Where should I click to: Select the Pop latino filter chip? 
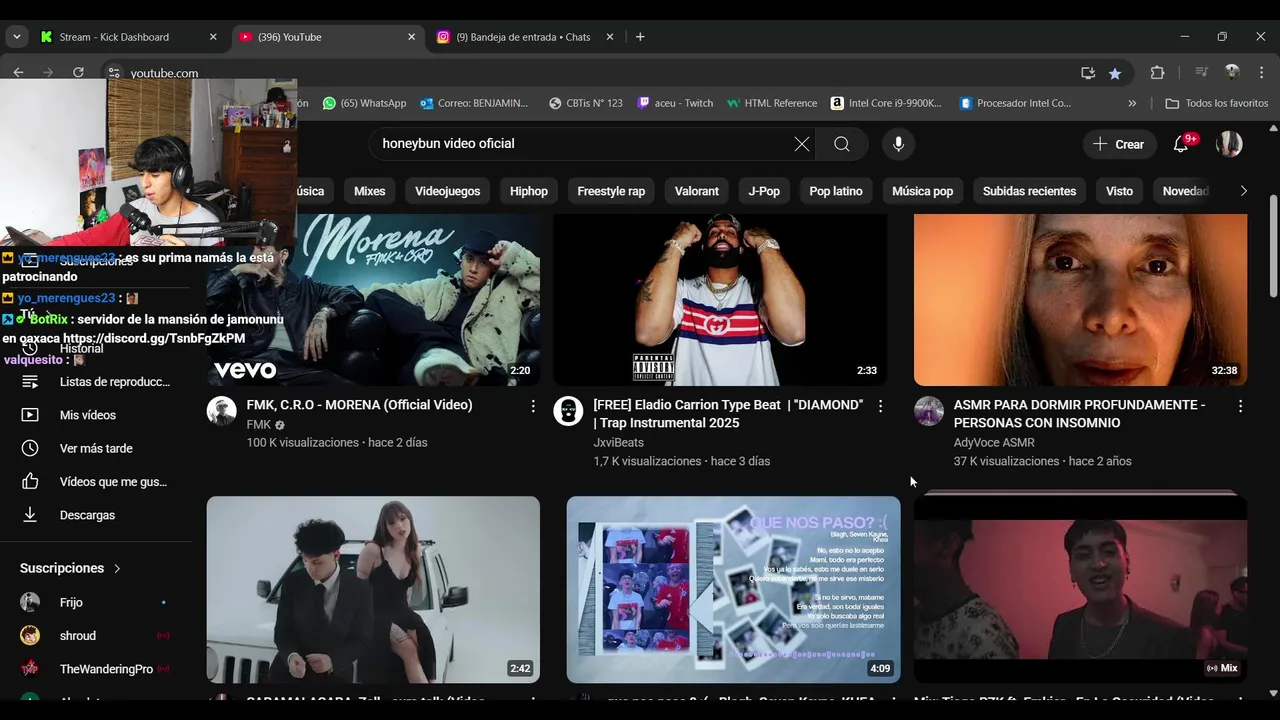click(836, 191)
